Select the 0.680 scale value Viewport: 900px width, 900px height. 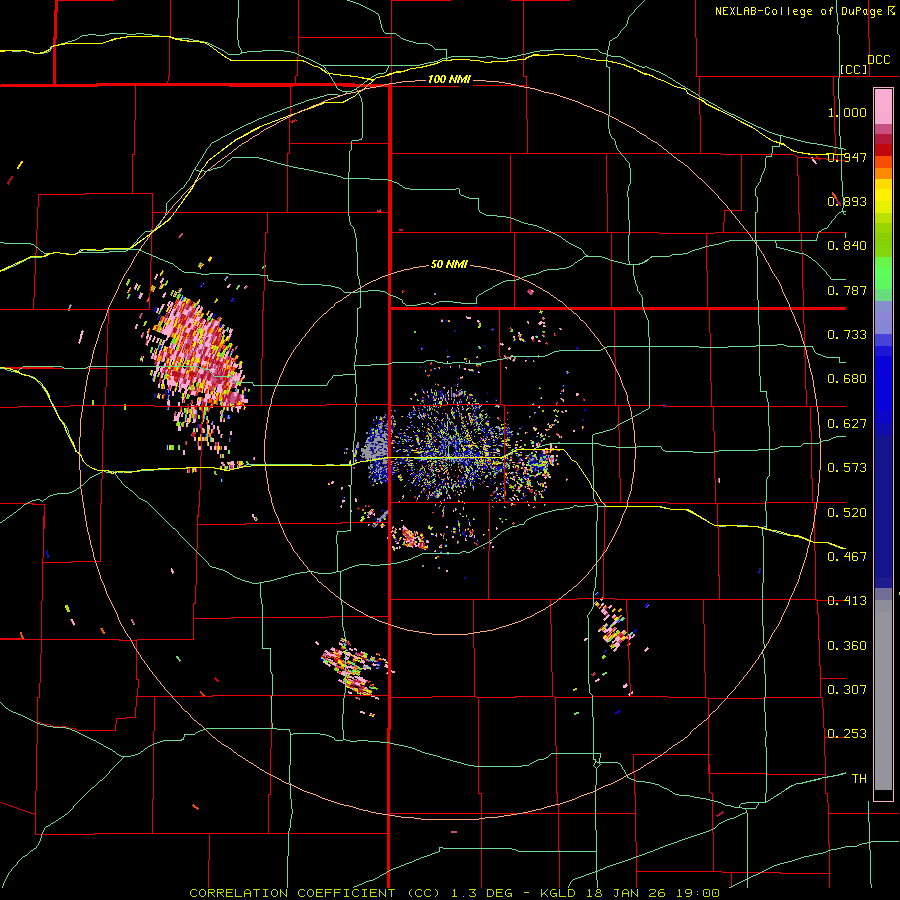point(847,379)
